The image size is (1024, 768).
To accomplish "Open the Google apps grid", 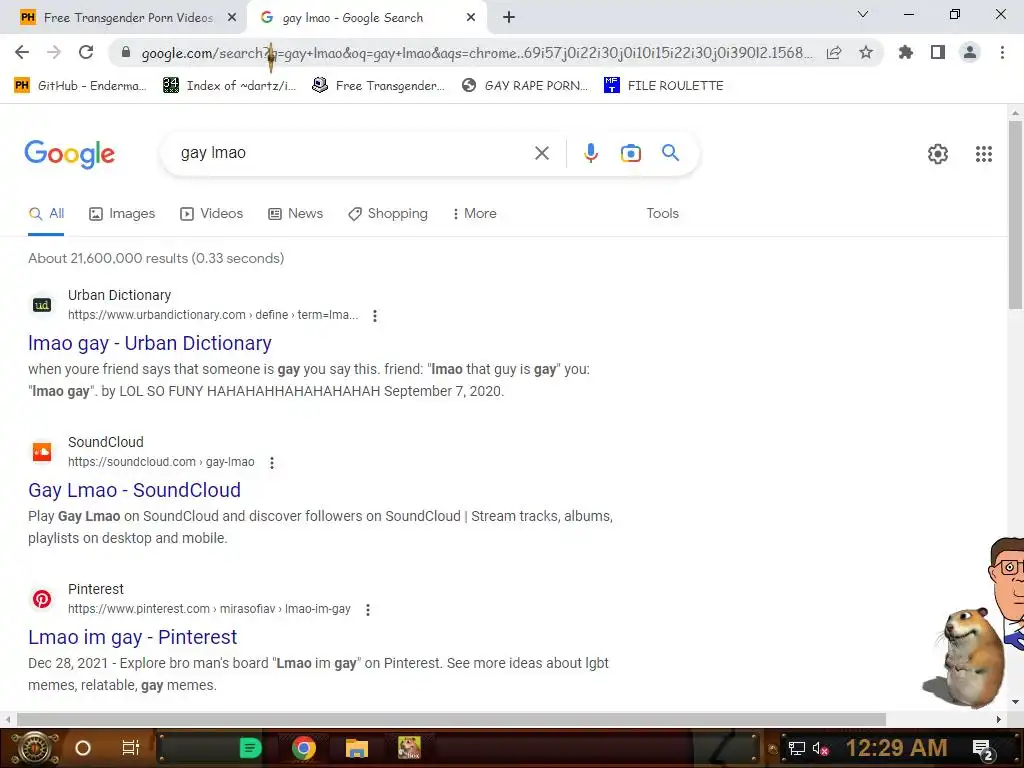I will [x=984, y=154].
